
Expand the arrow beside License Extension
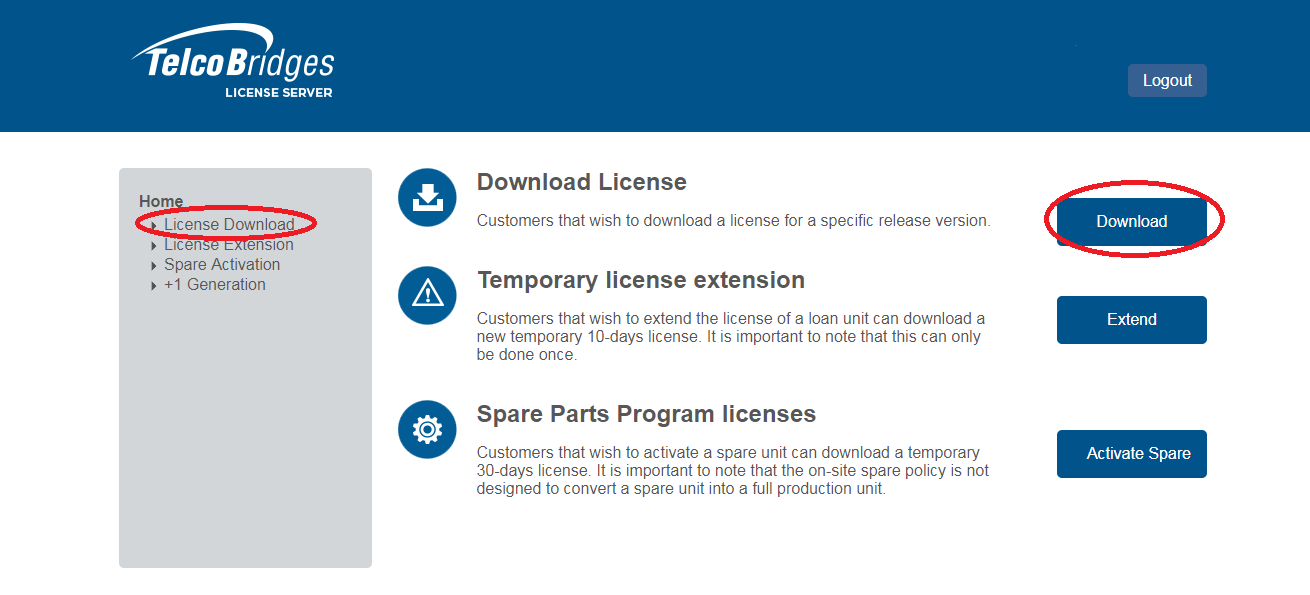coord(154,246)
